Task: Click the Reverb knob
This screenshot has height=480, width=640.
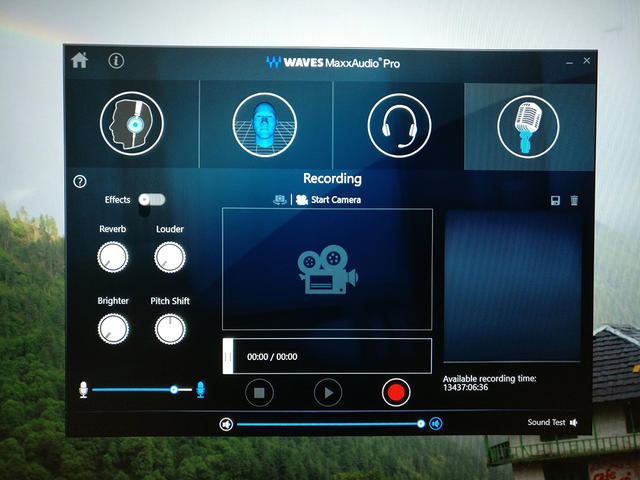Action: click(x=113, y=257)
